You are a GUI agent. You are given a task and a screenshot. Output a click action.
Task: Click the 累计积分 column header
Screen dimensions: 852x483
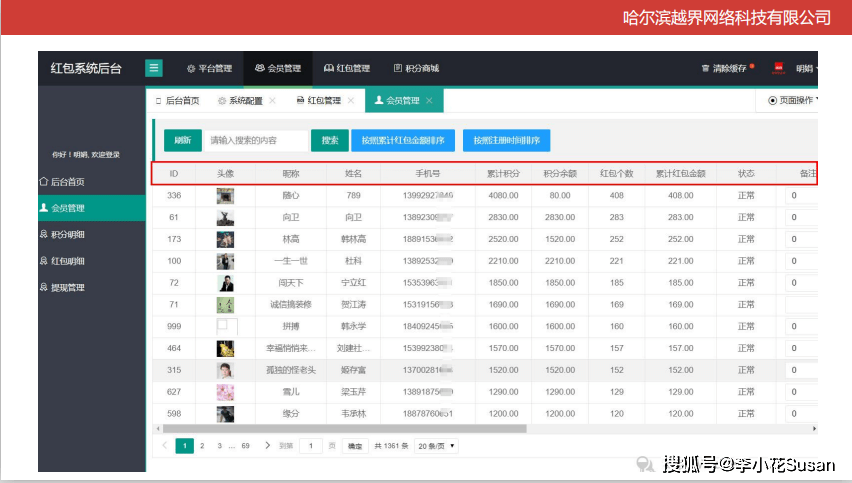503,173
